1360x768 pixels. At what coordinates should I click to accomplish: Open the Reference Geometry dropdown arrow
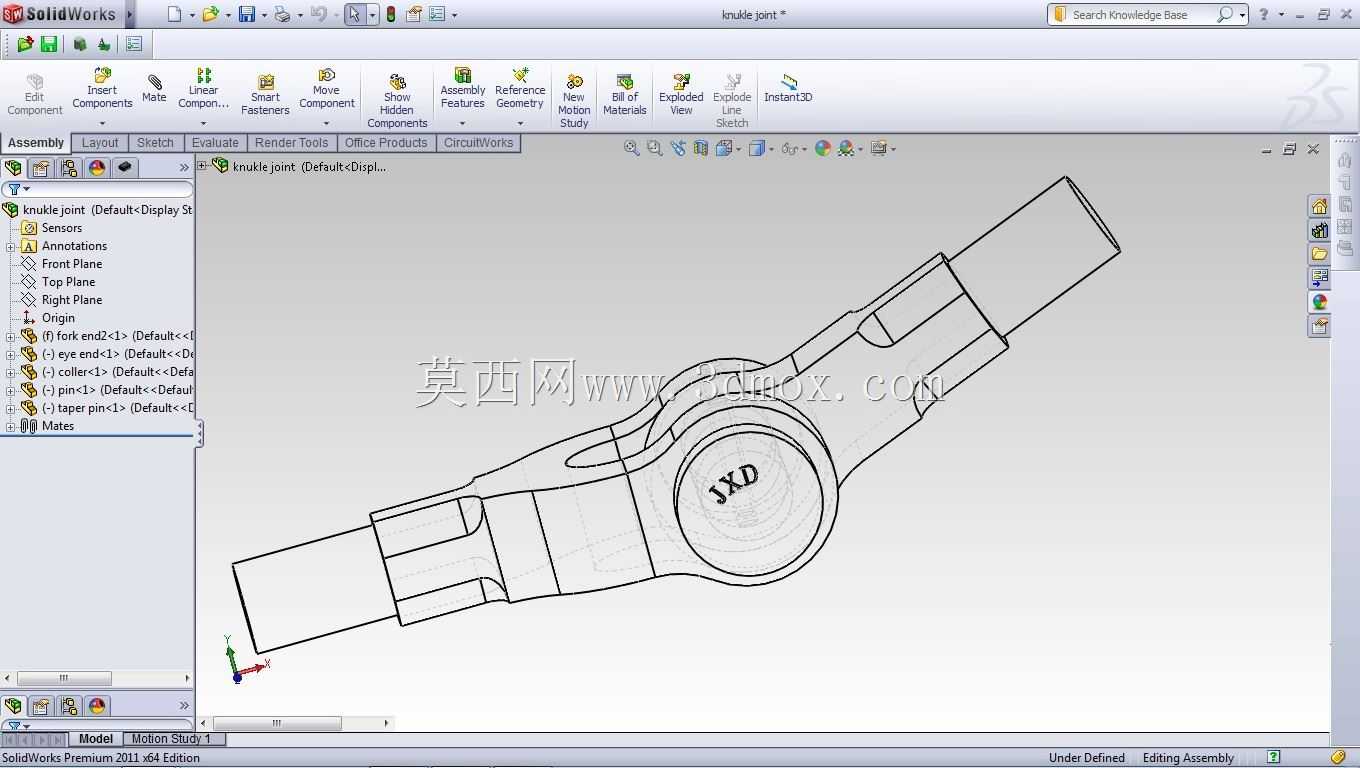click(520, 124)
